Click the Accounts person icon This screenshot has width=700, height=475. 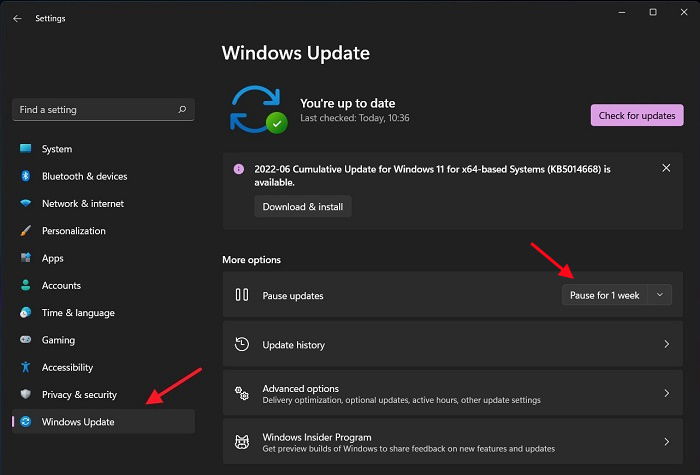[25, 285]
